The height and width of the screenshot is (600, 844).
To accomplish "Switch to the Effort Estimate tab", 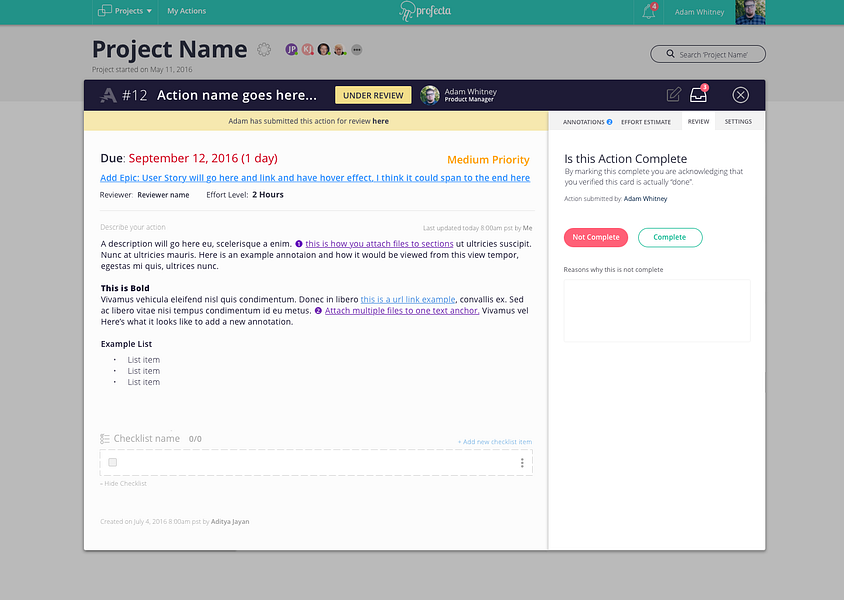I will coord(645,122).
